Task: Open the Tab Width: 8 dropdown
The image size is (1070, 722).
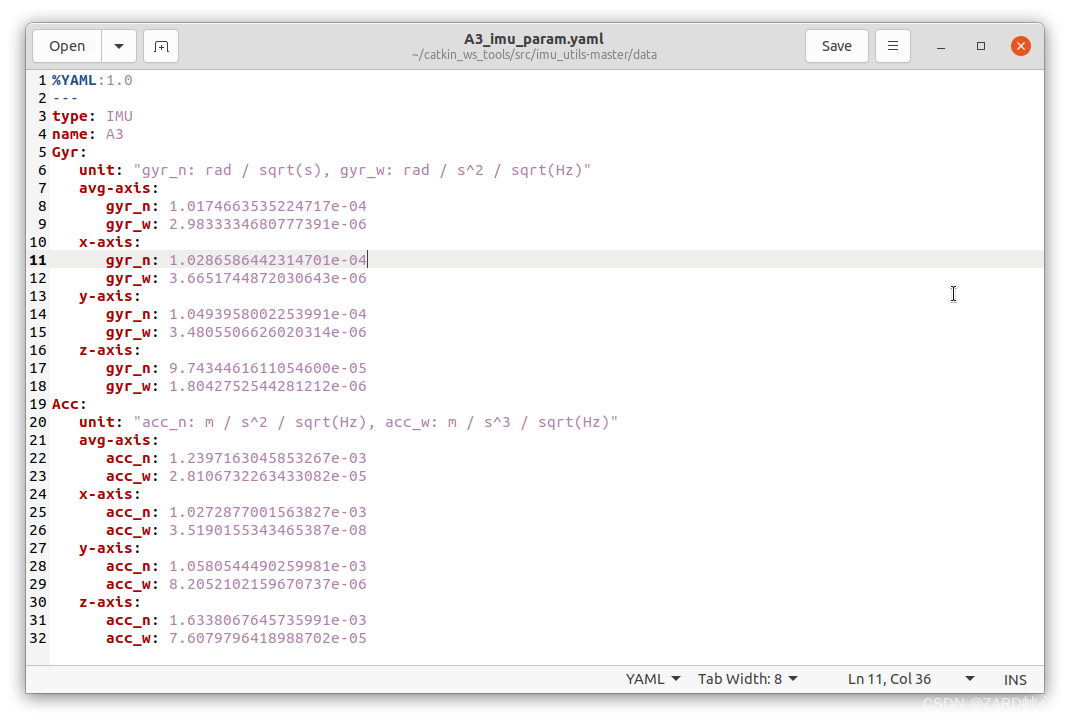Action: (x=748, y=679)
